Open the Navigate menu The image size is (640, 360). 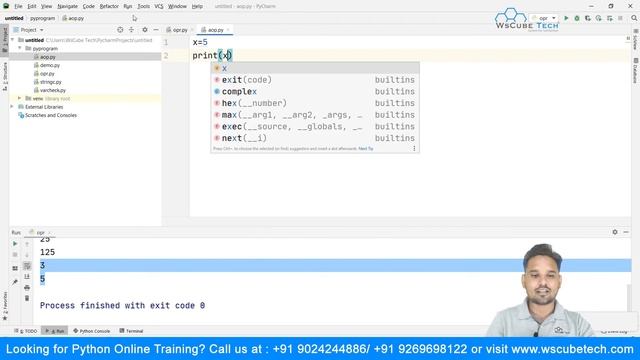pos(67,6)
